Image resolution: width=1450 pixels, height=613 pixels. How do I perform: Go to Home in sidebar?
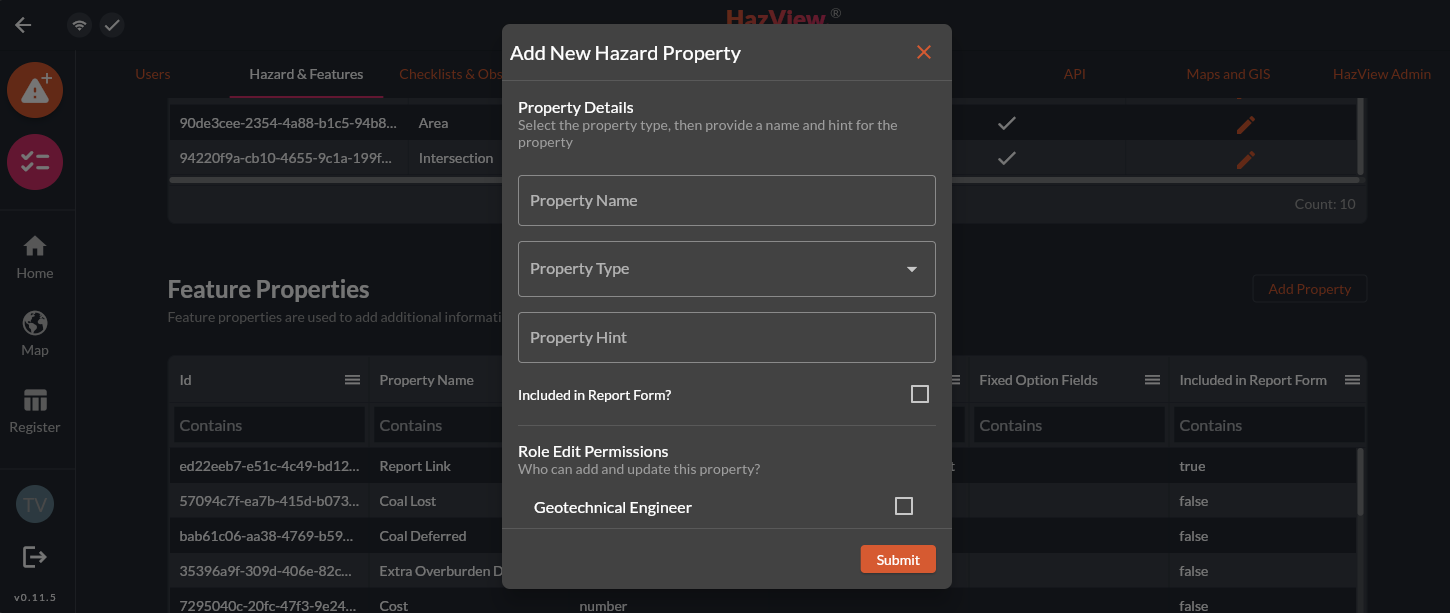click(x=35, y=257)
